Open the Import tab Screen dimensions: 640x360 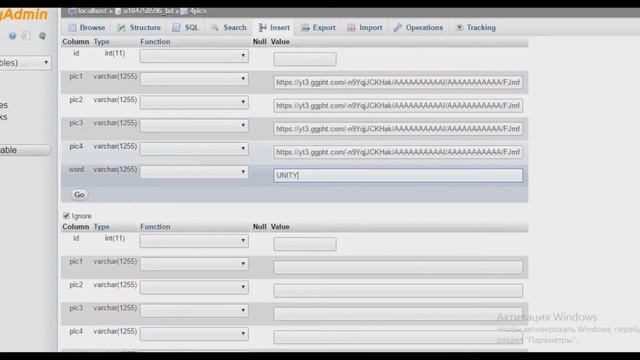click(x=364, y=28)
